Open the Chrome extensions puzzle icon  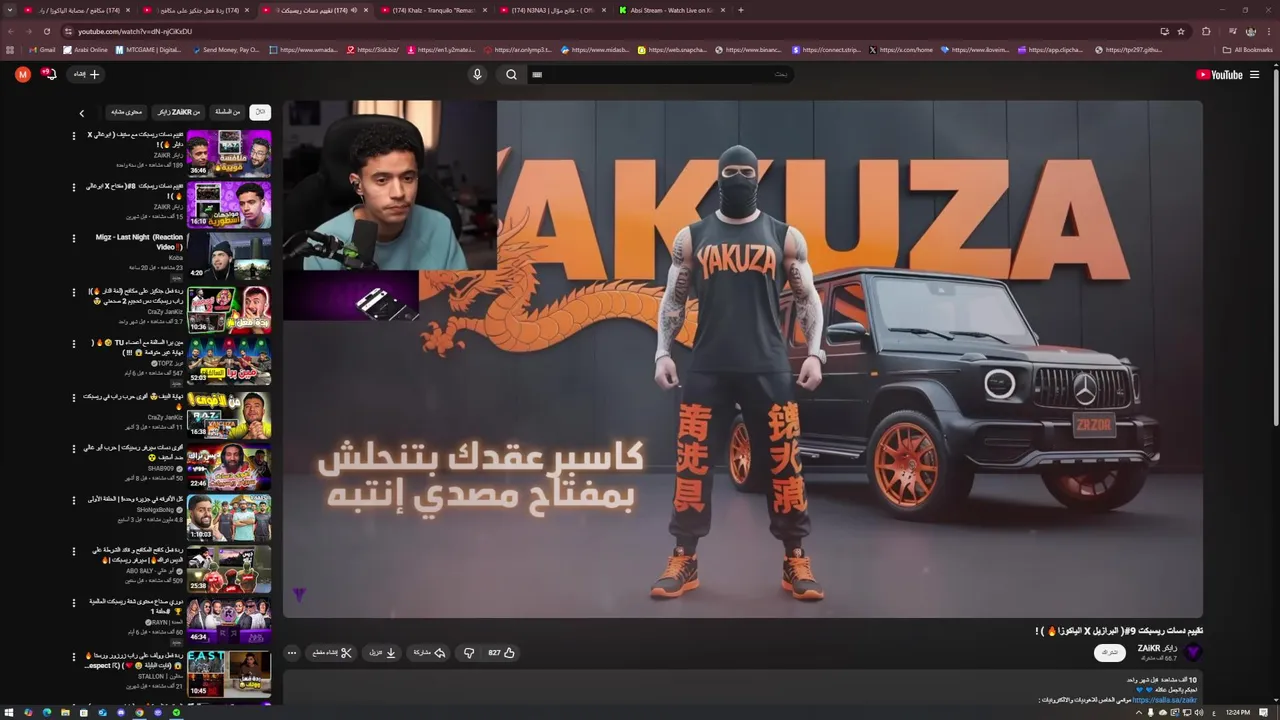click(1206, 31)
